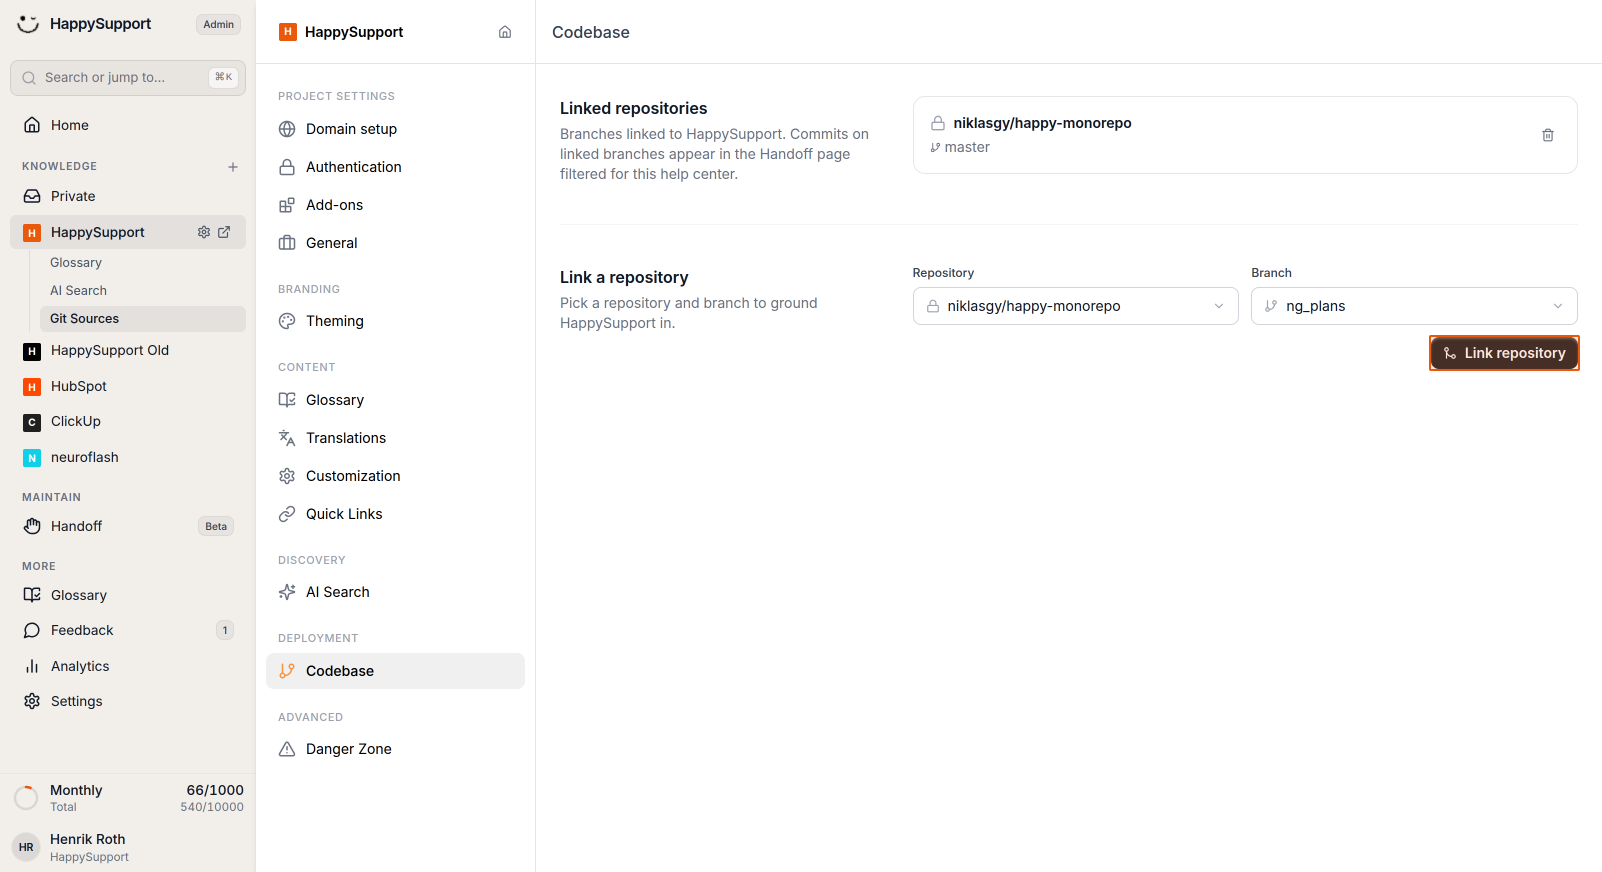The image size is (1602, 872).
Task: Click the Authentication lock icon
Action: pos(287,167)
